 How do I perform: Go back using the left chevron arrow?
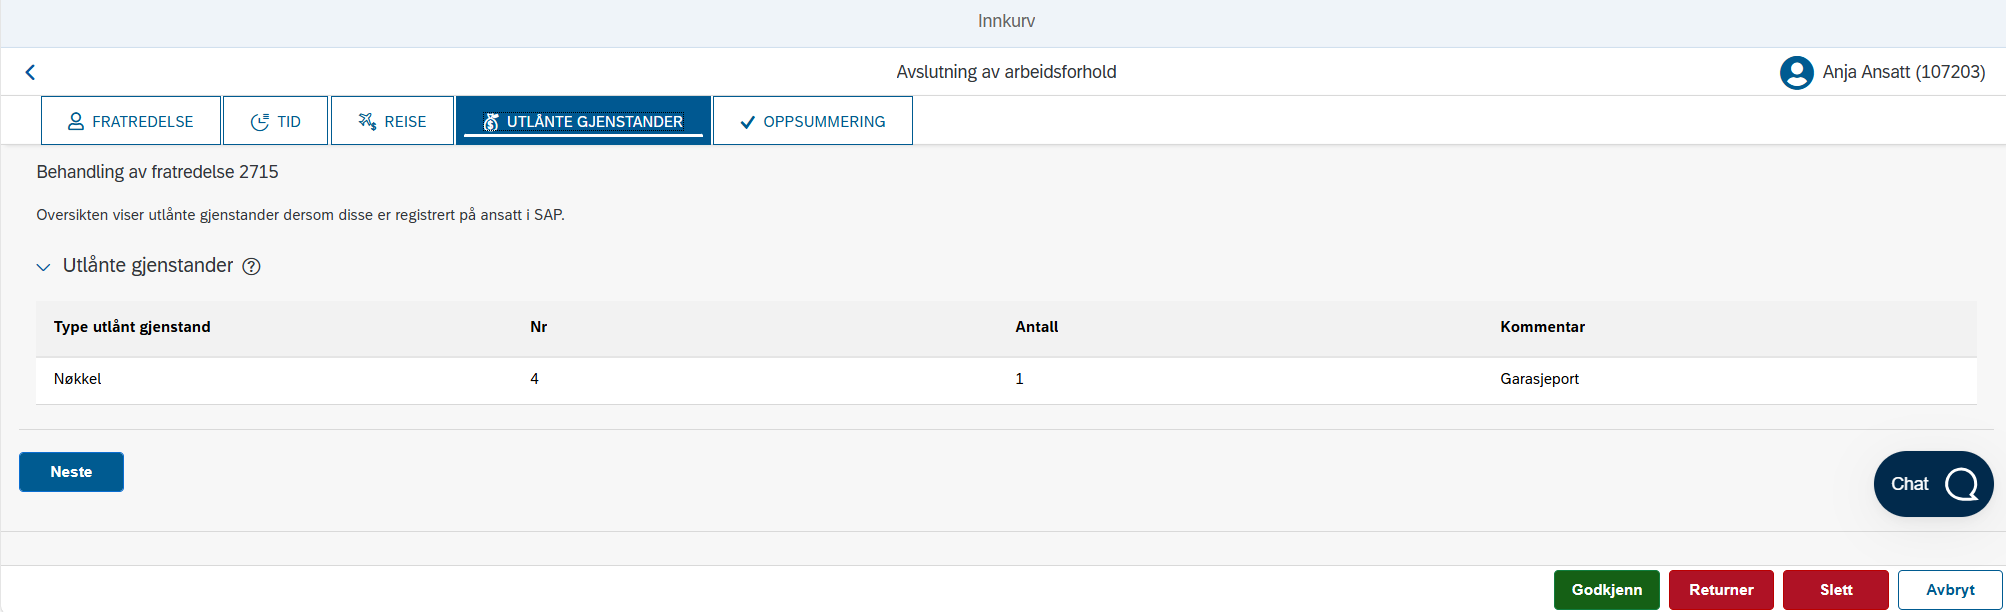point(30,72)
